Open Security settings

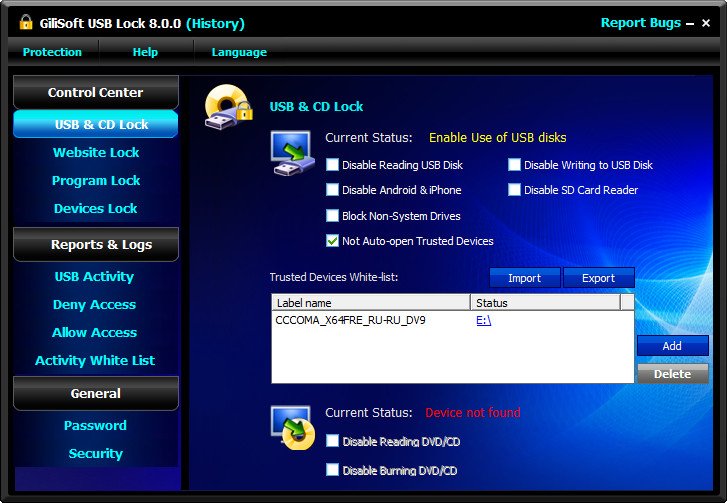(x=96, y=453)
